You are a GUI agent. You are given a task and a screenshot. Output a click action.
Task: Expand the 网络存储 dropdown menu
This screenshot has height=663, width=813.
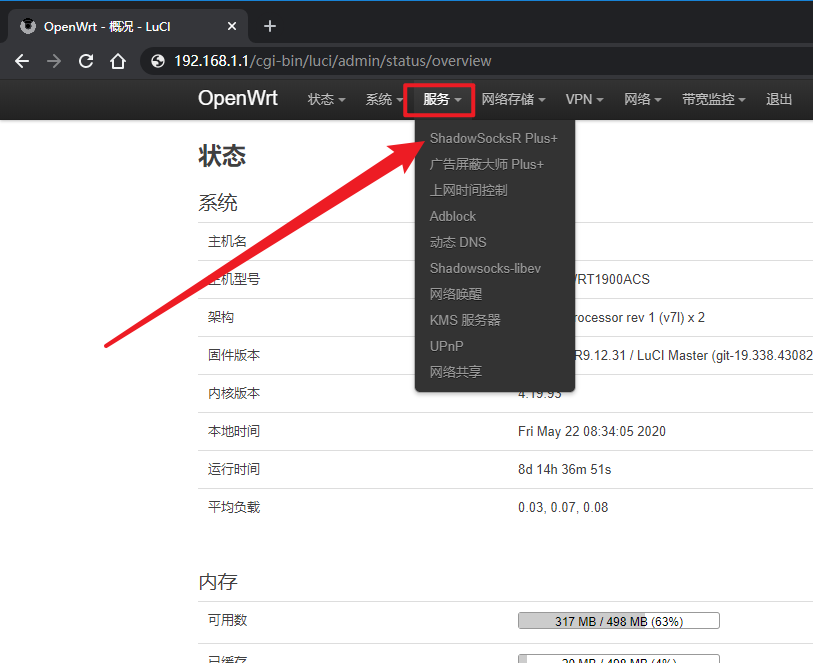tap(513, 99)
